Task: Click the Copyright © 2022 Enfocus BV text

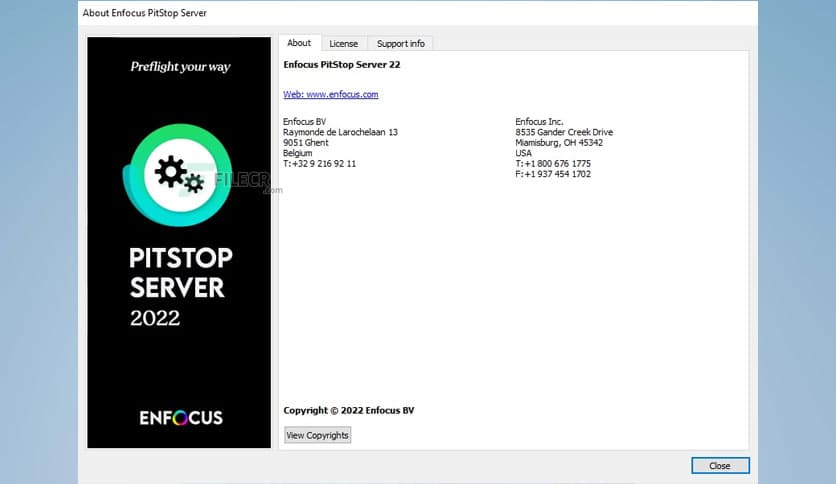Action: pos(349,410)
